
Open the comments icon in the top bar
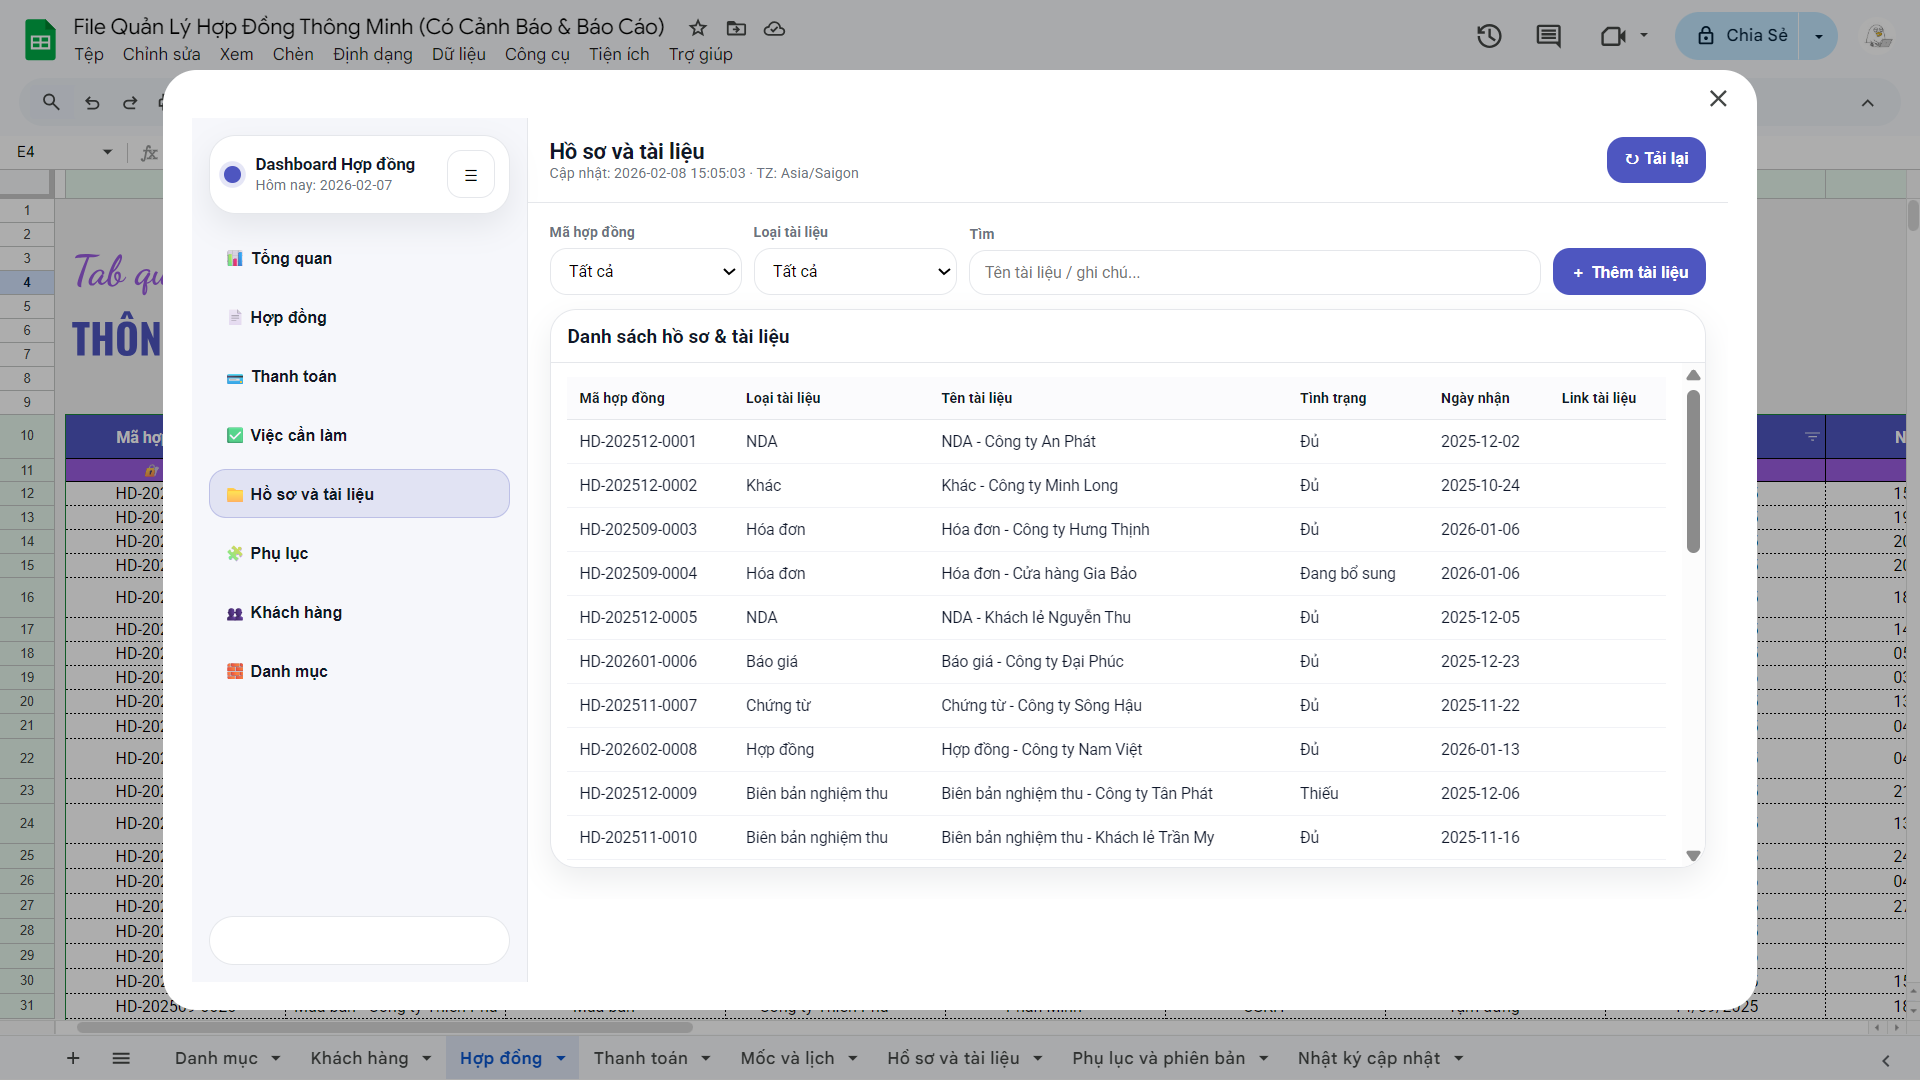1548,36
